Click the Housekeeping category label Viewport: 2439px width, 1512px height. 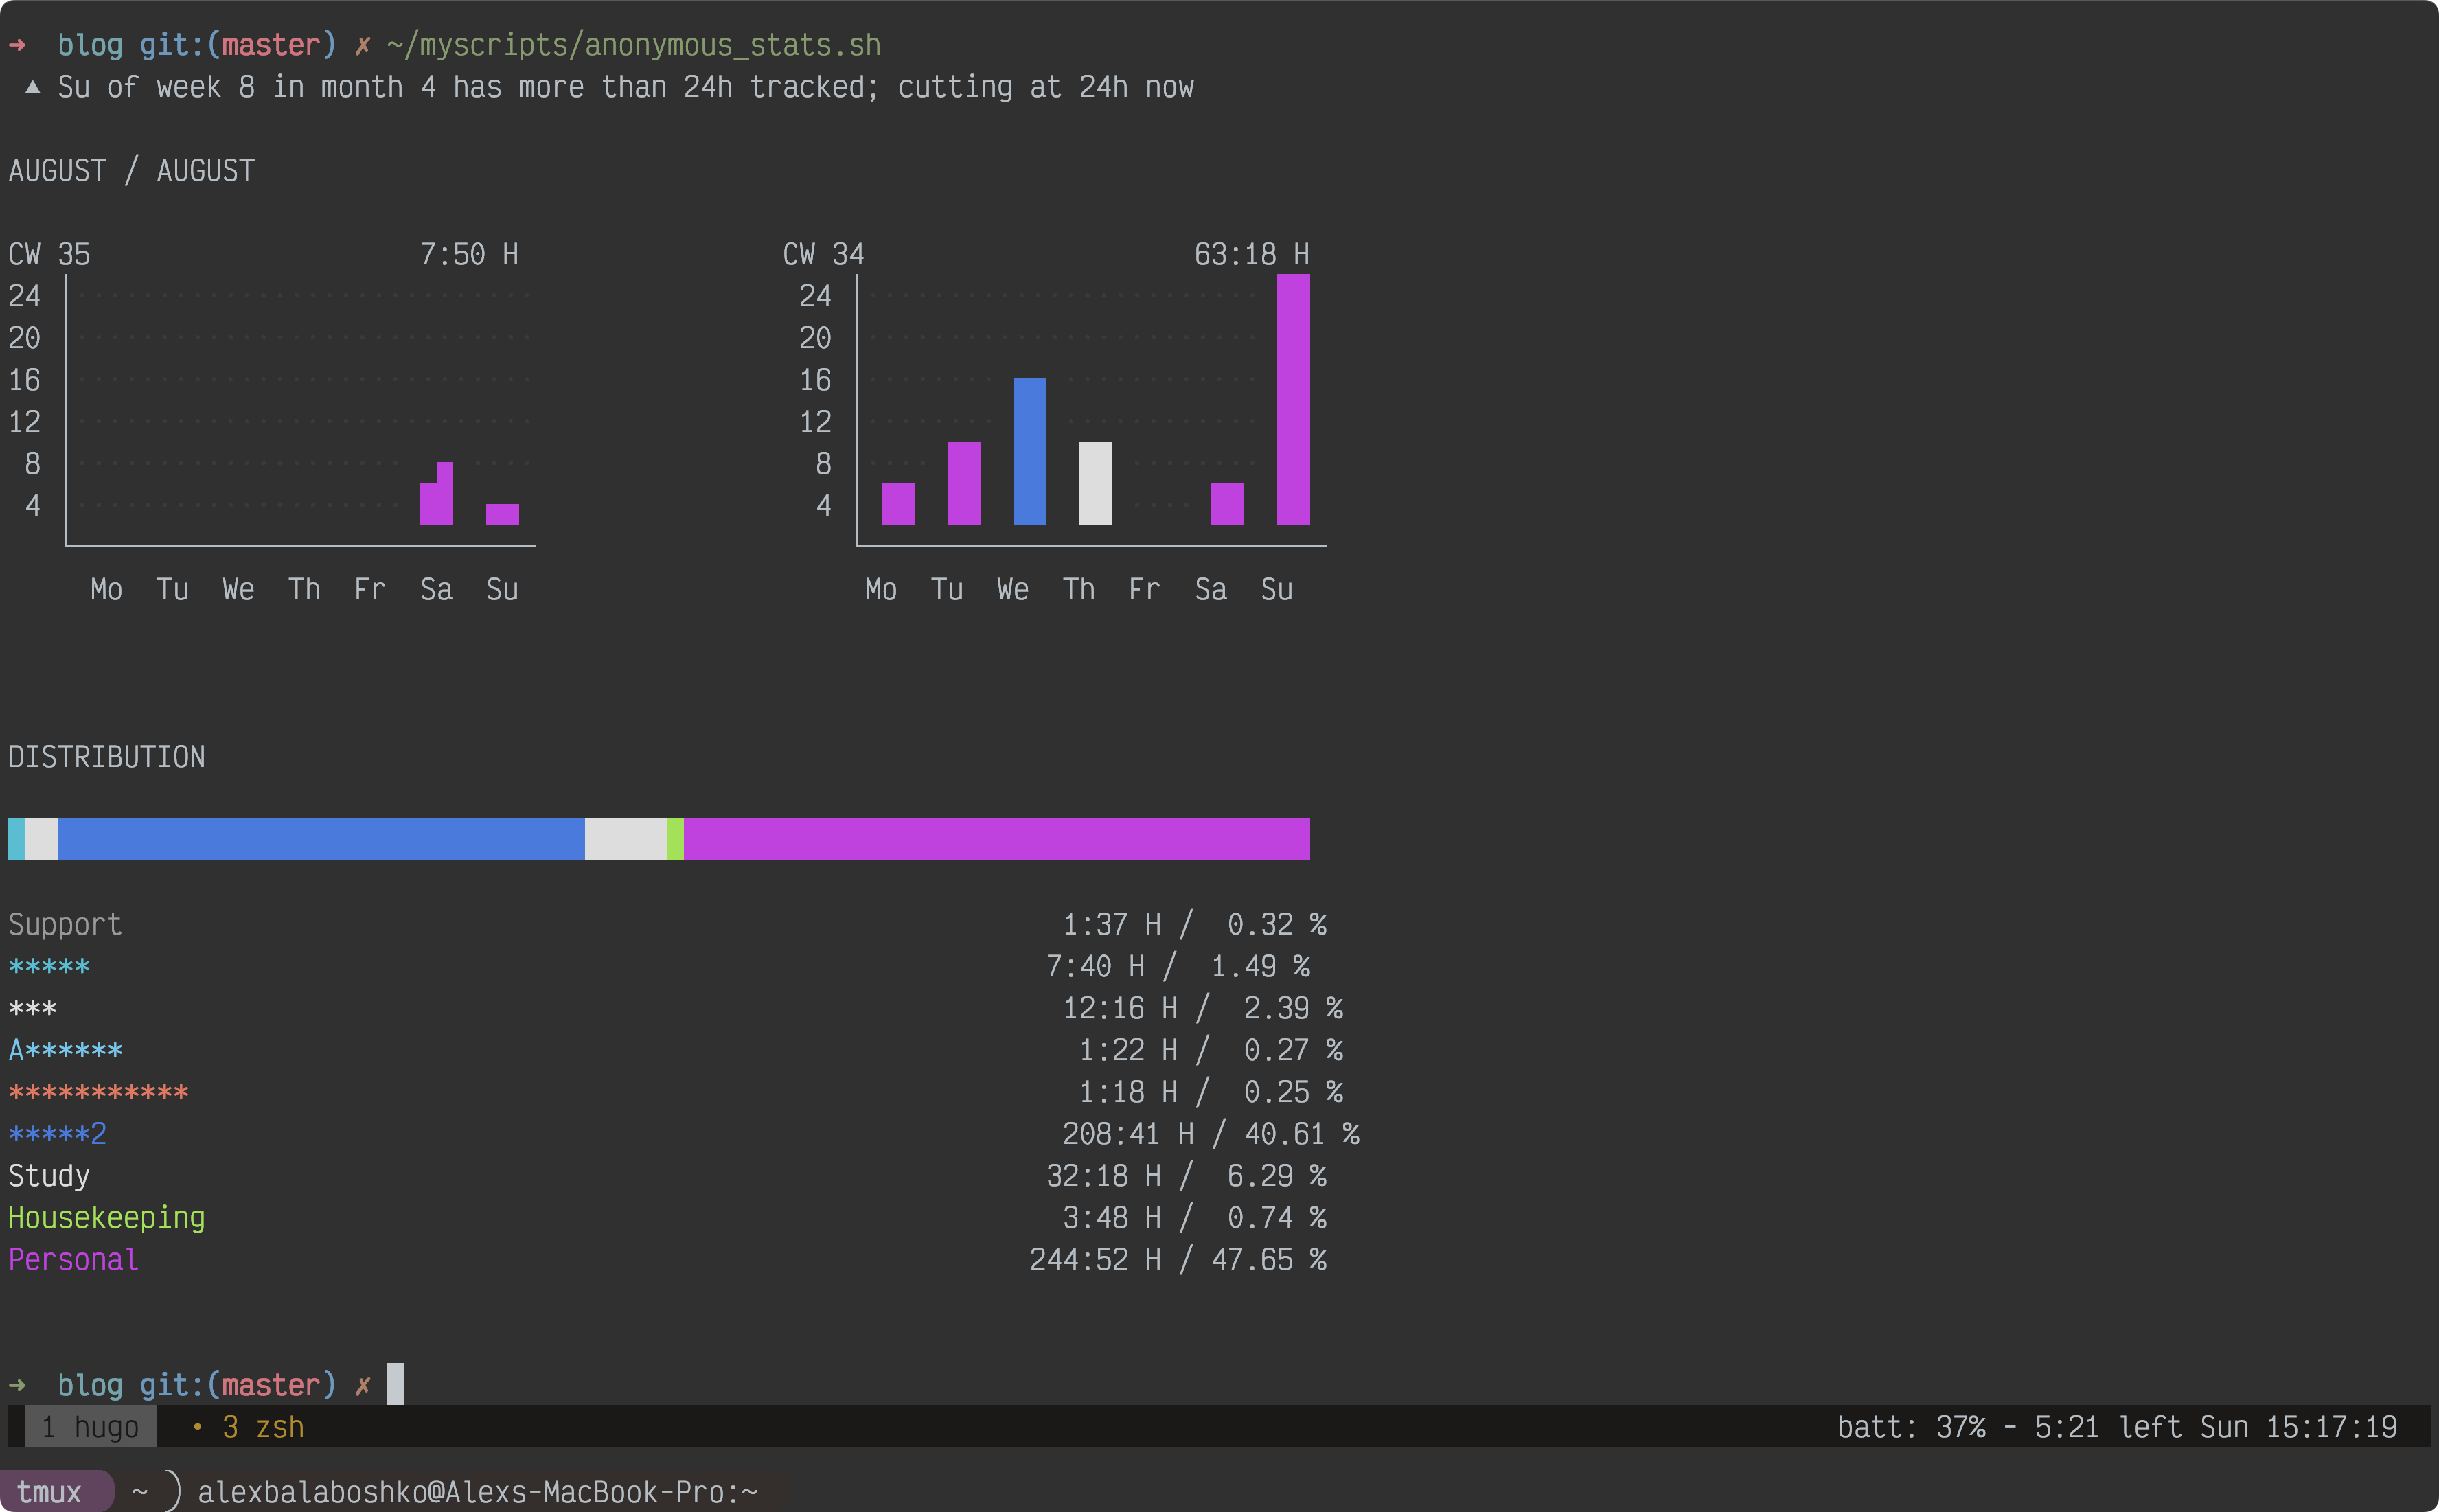coord(106,1217)
